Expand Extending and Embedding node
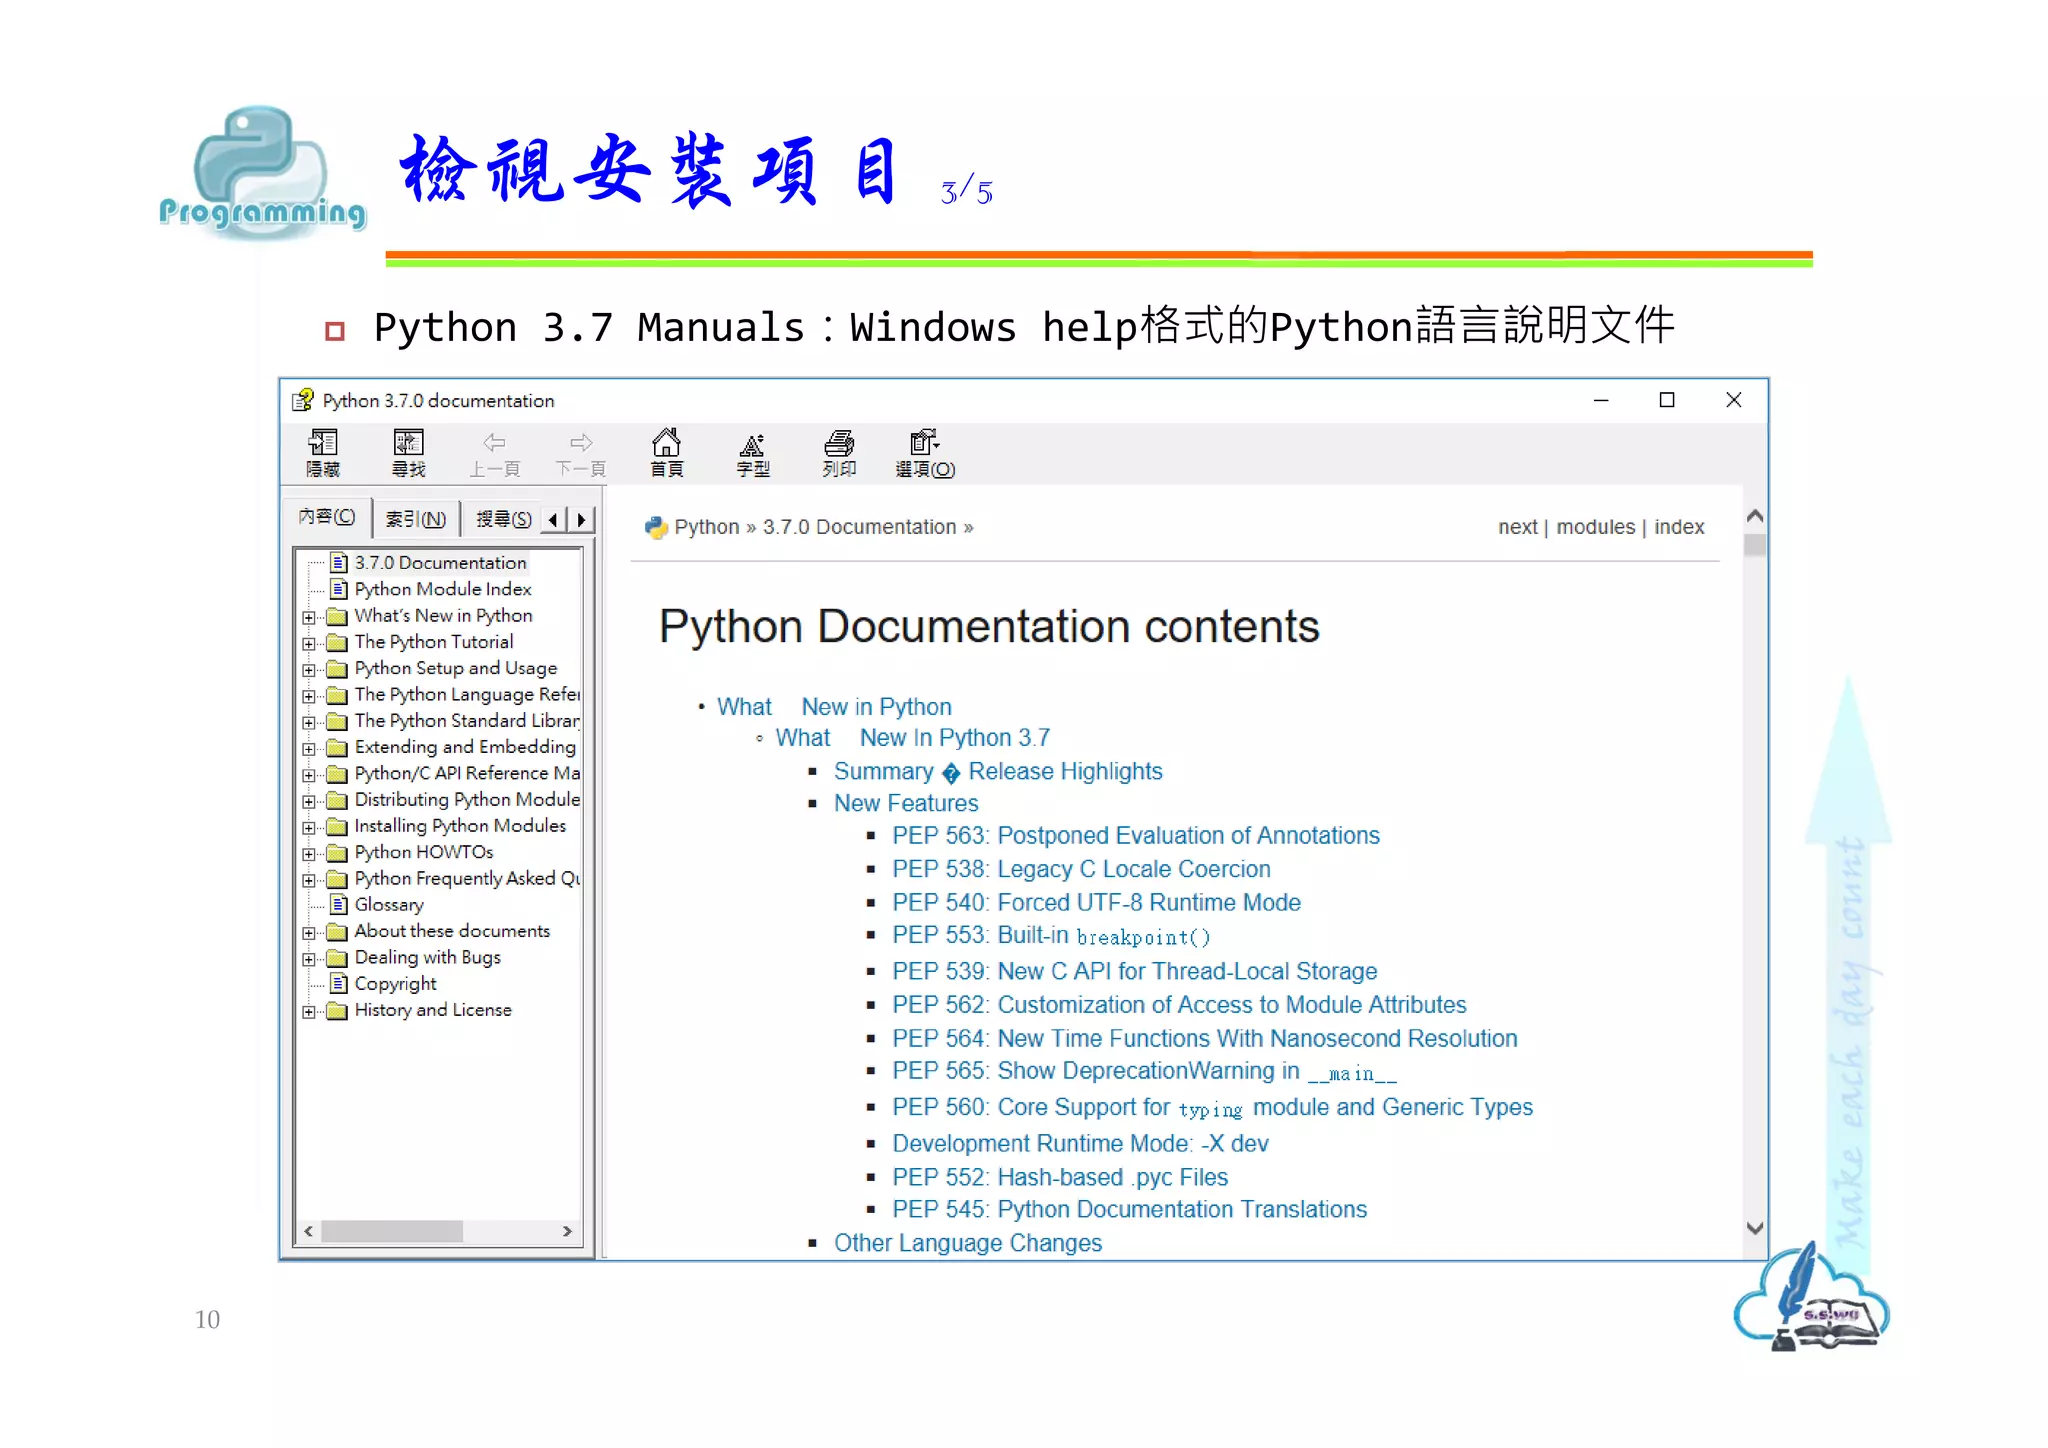Screen dimensions: 2048x1448 coord(309,748)
